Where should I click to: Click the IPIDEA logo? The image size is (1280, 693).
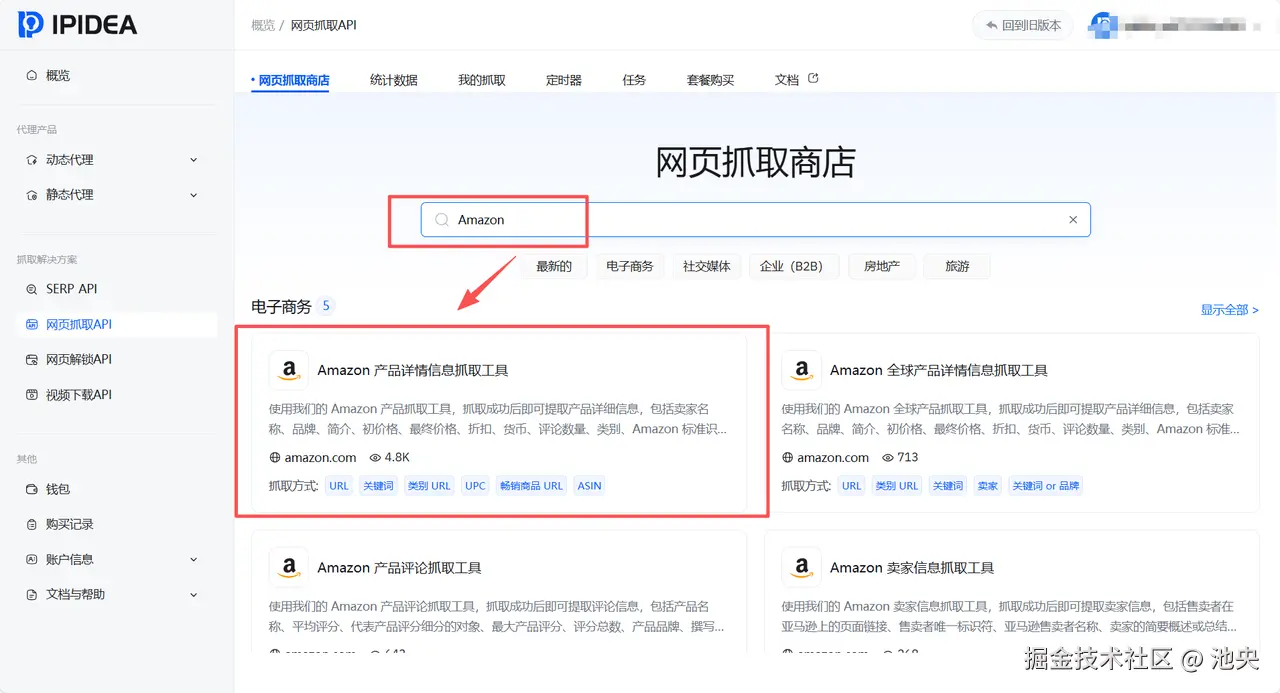77,25
